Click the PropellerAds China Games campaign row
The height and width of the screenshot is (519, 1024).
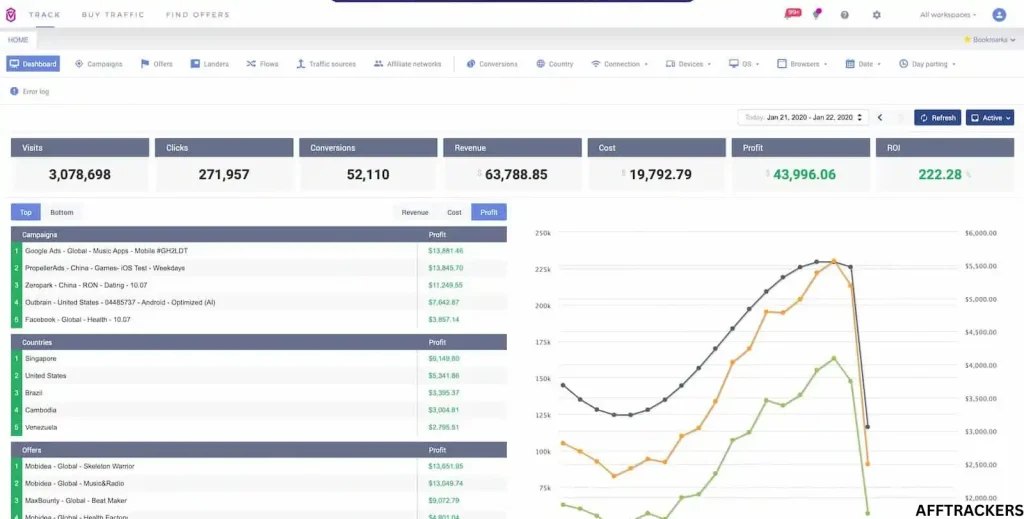(x=259, y=268)
